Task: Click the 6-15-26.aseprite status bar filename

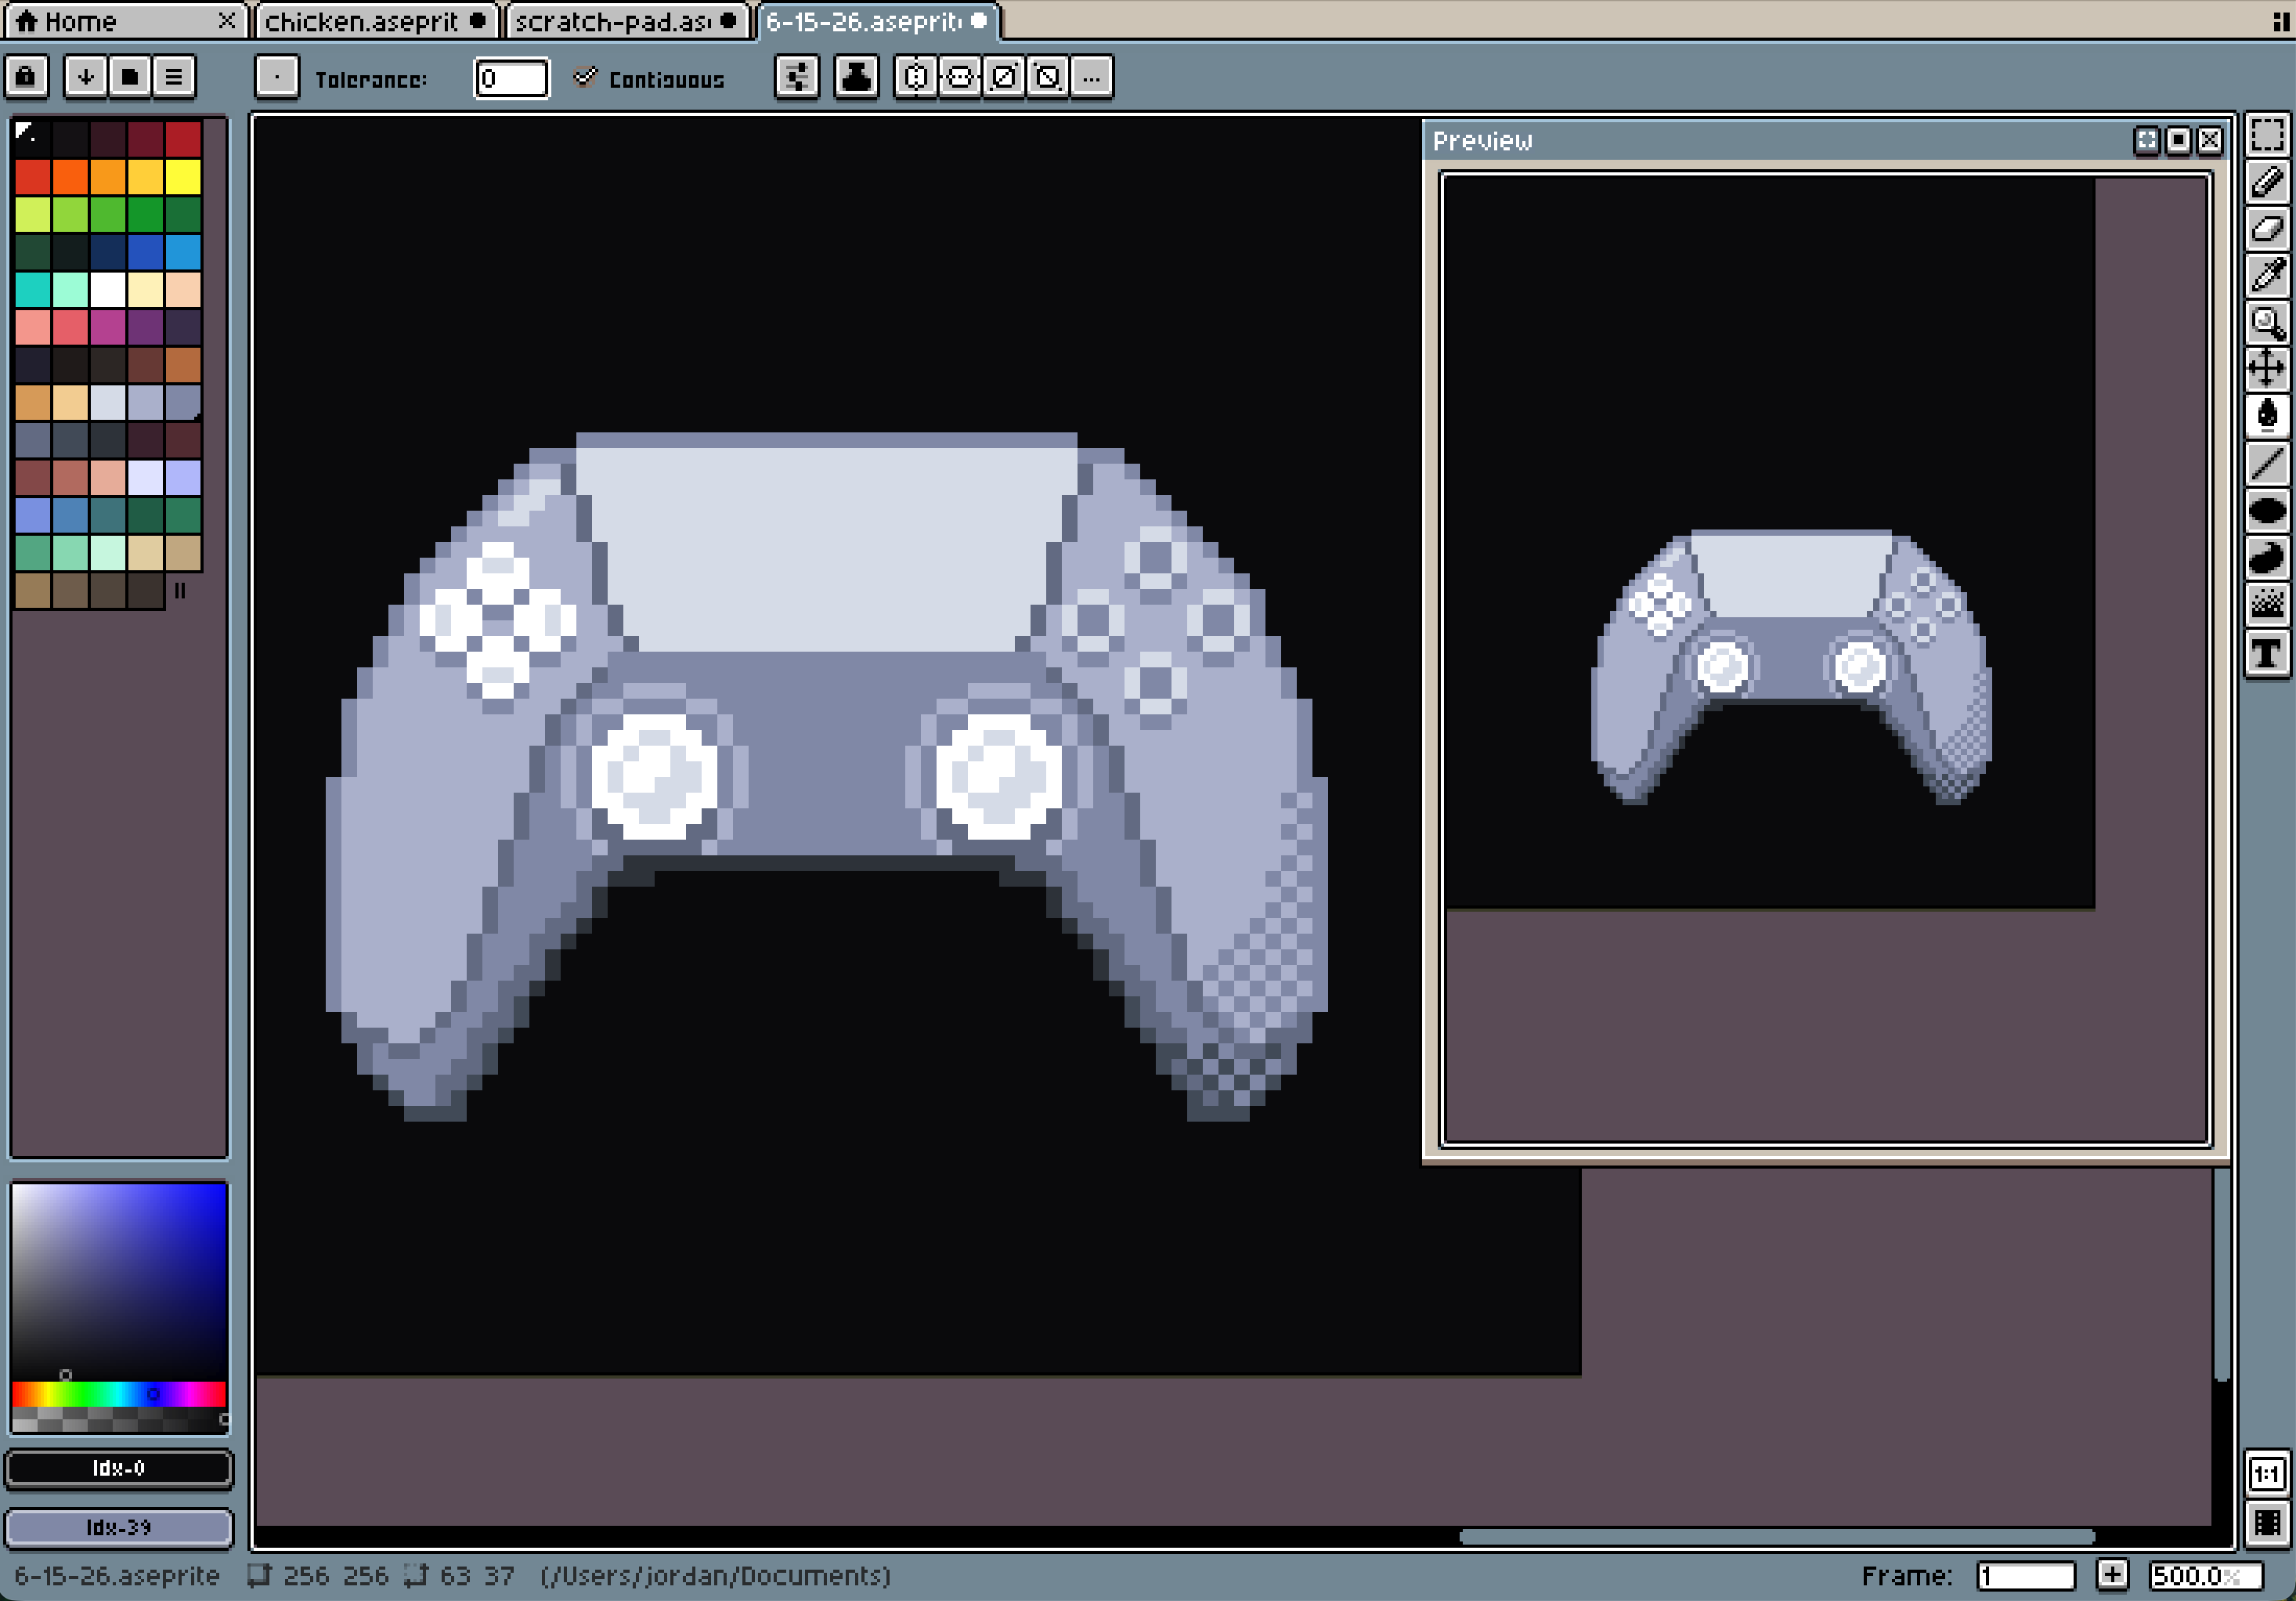Action: click(117, 1575)
